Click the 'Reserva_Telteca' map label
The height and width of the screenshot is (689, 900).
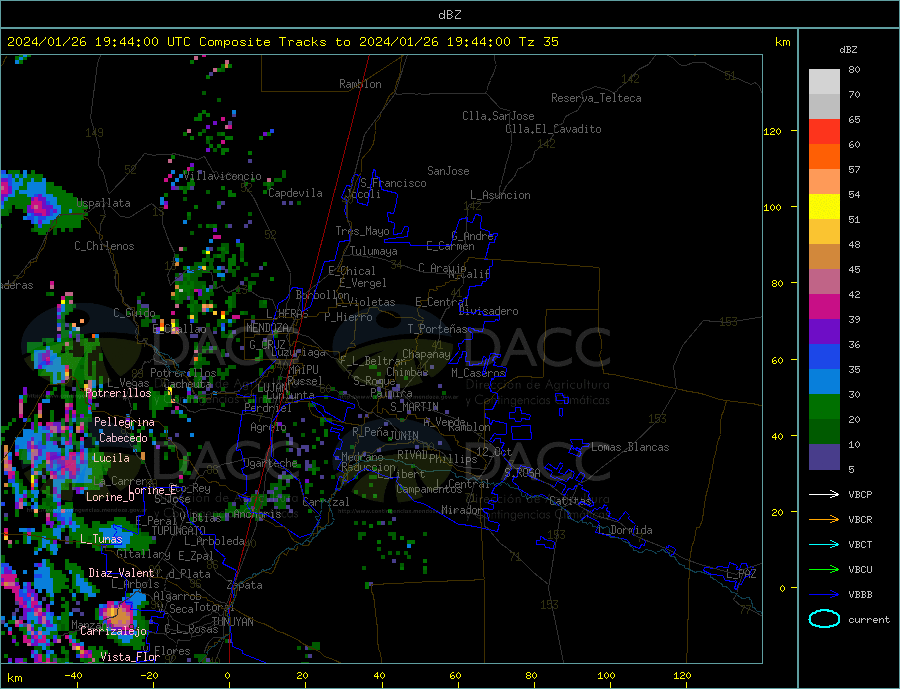[596, 98]
